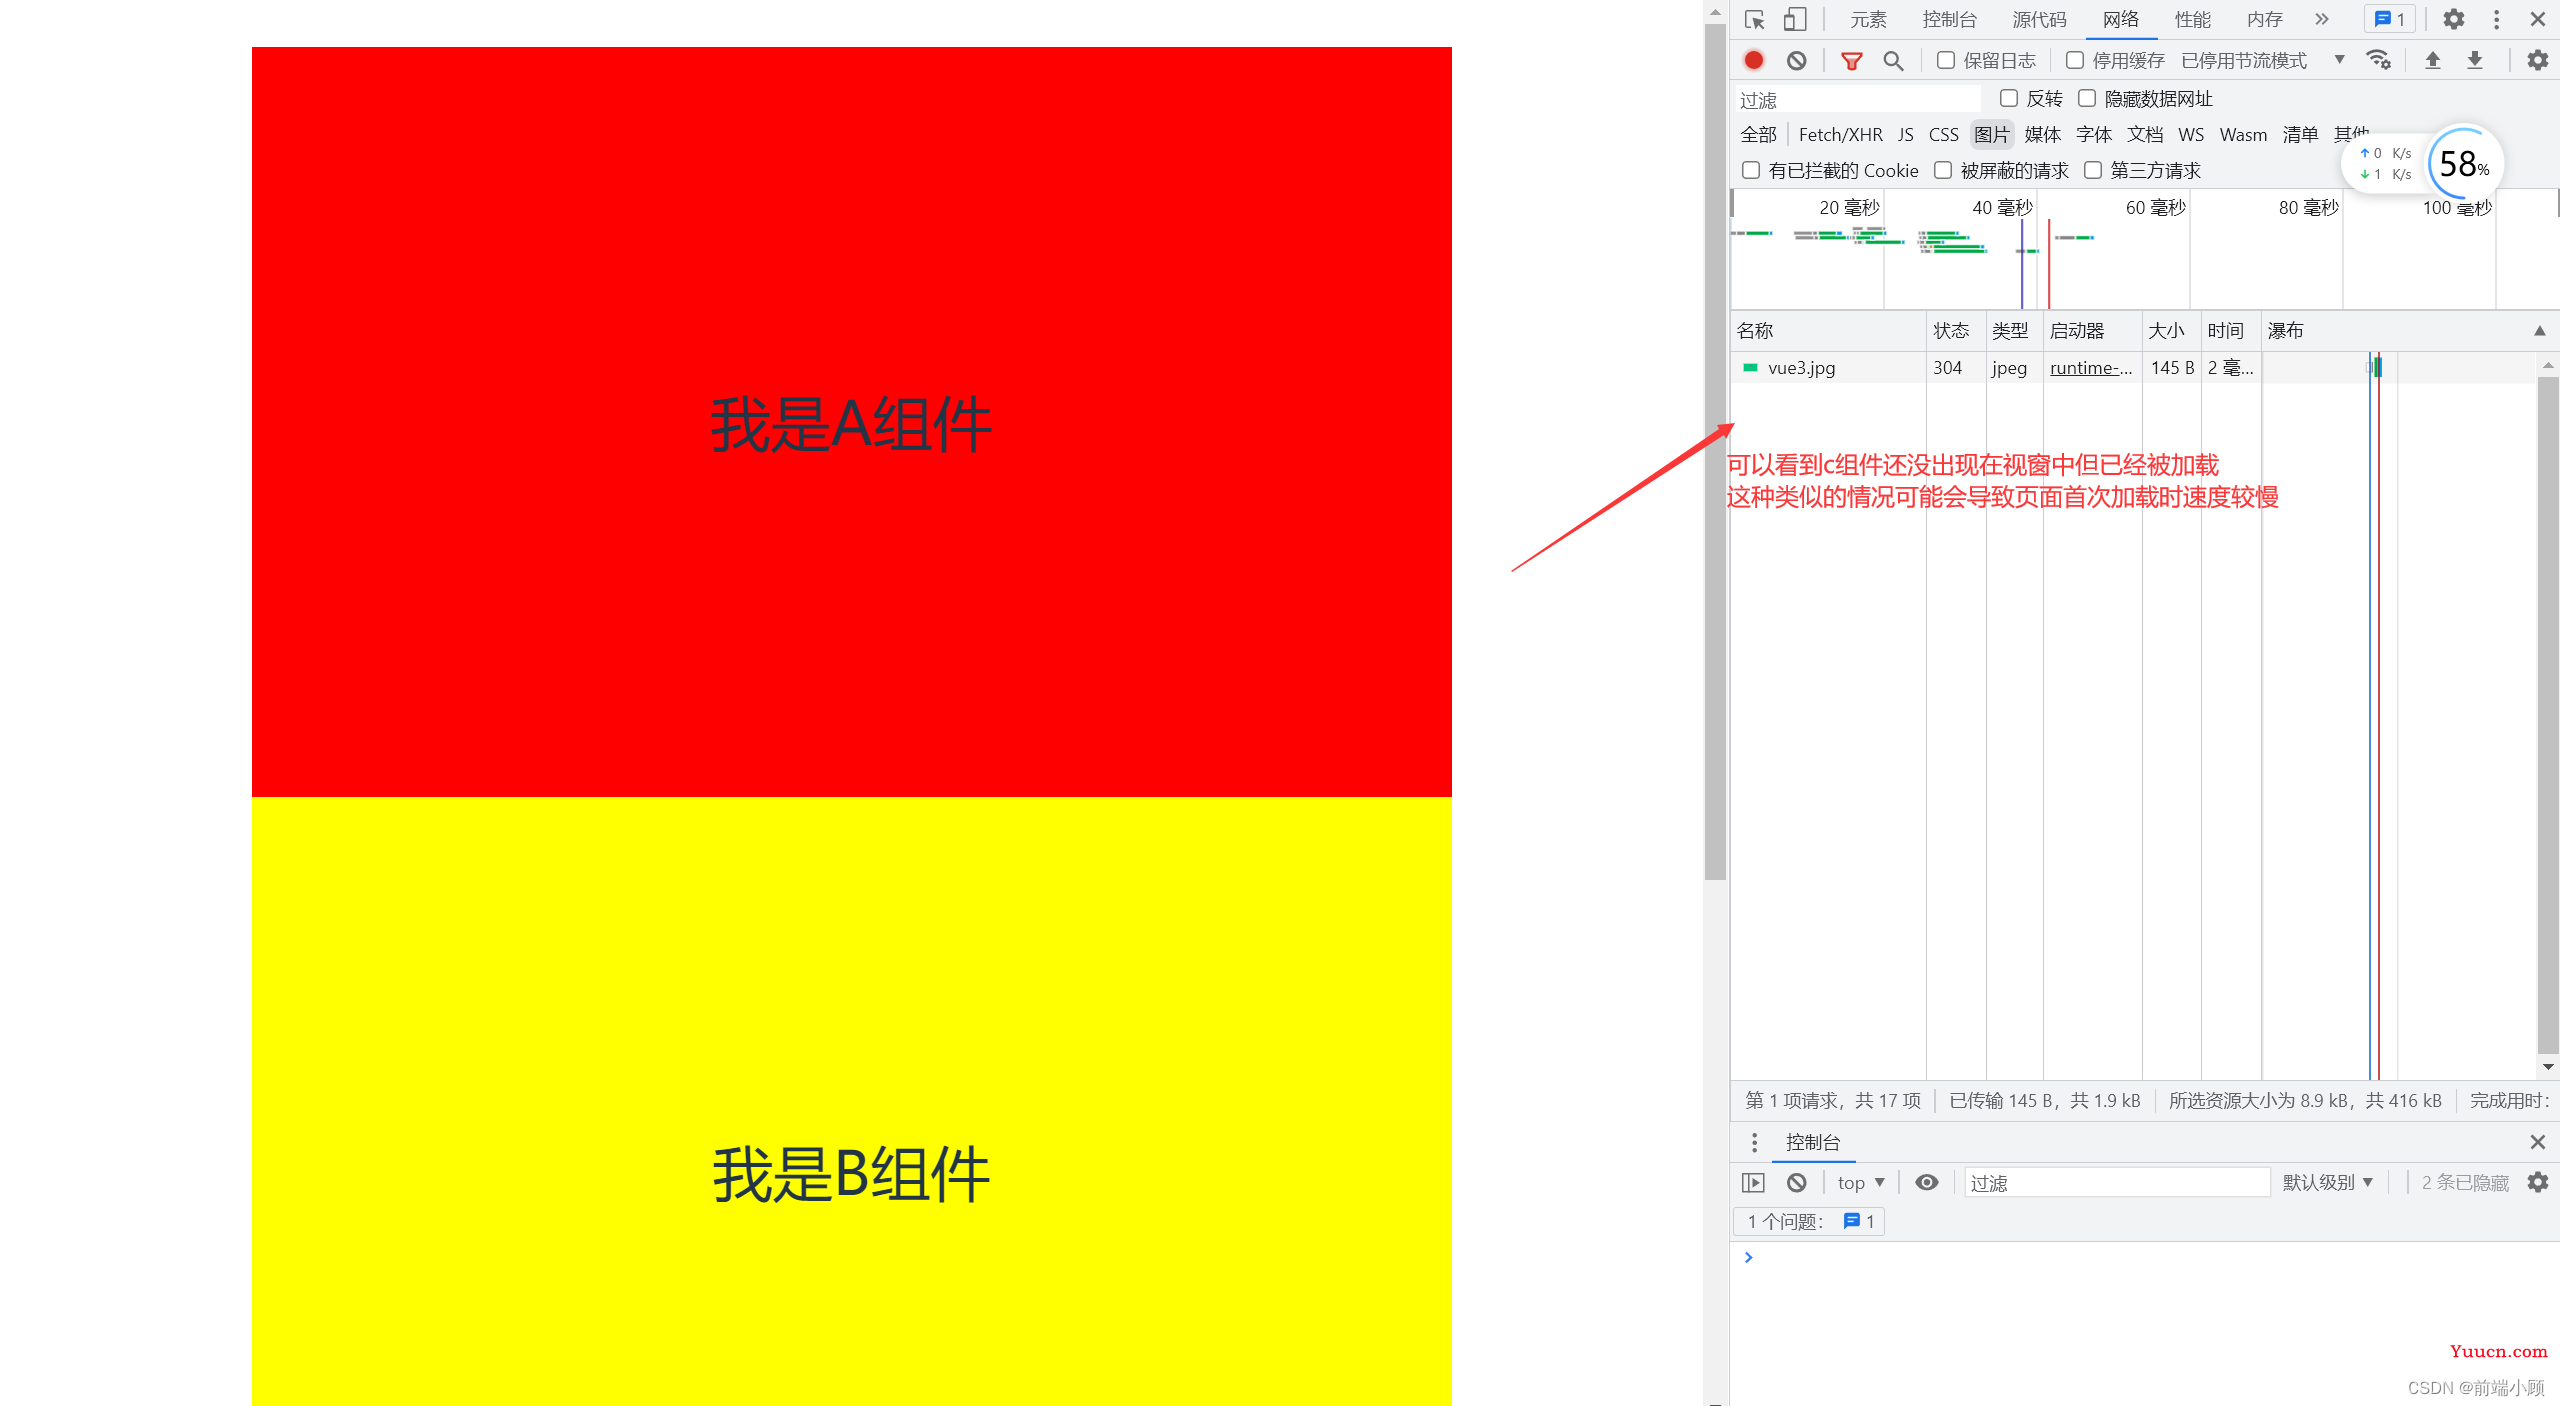Viewport: 2560px width, 1406px height.
Task: Check 有已拦截的 Cookie checkbox
Action: tap(1751, 170)
